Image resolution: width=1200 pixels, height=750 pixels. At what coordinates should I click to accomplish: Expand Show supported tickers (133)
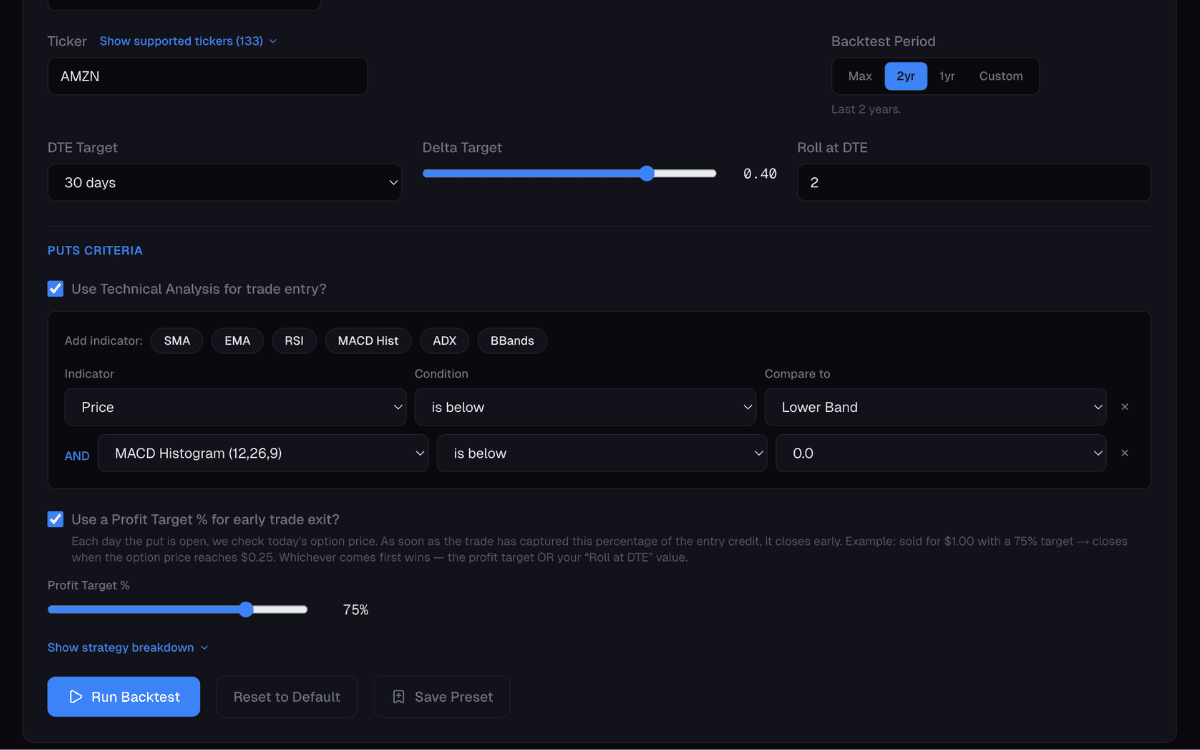[188, 41]
